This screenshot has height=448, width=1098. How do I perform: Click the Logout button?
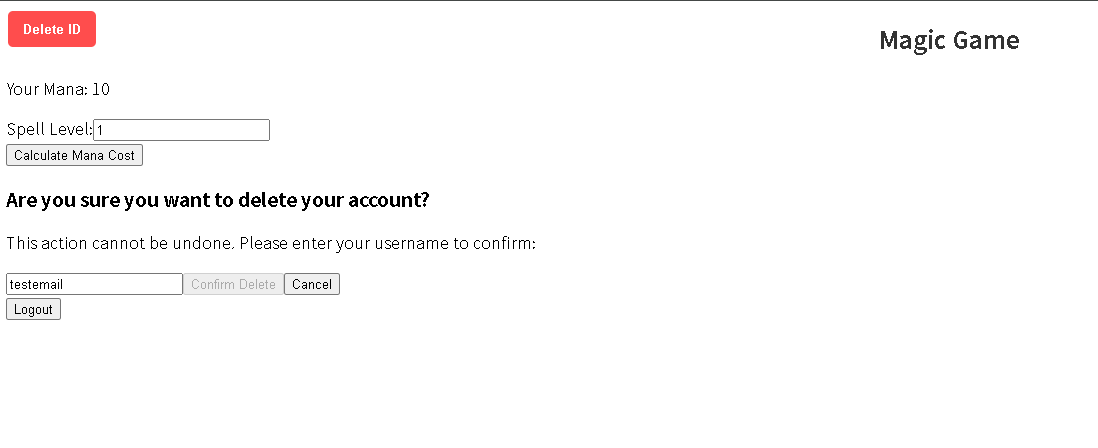34,309
